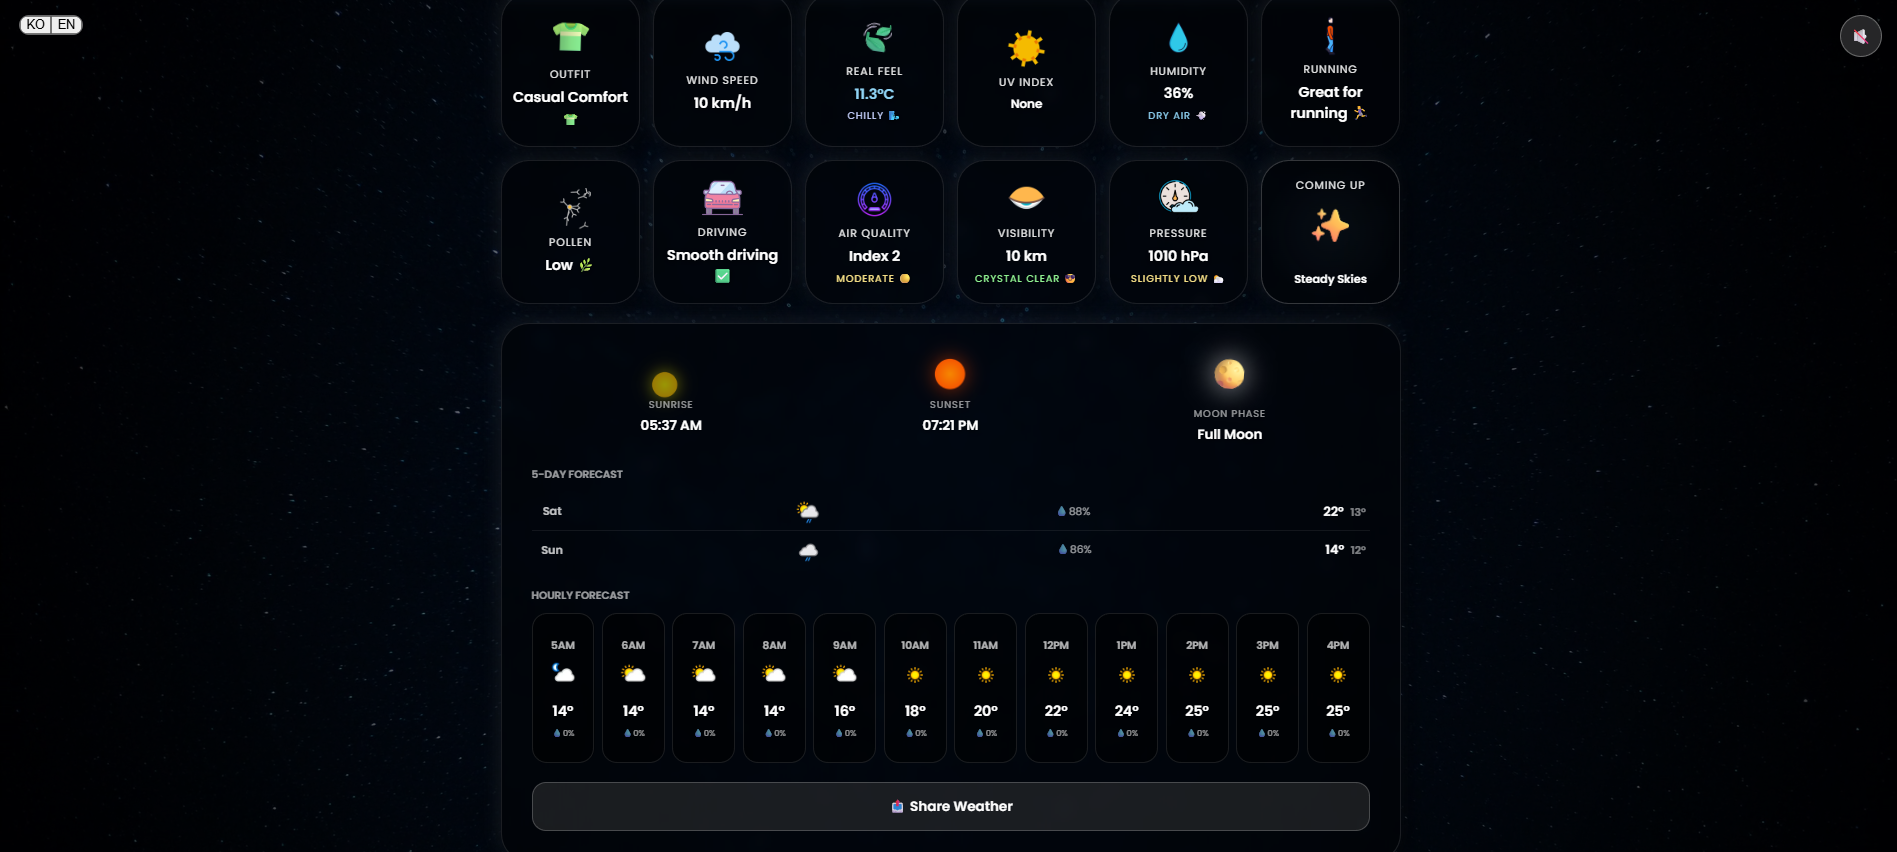Click the Steady Skies text
Screen dimensions: 1897x852
[x=1330, y=279]
